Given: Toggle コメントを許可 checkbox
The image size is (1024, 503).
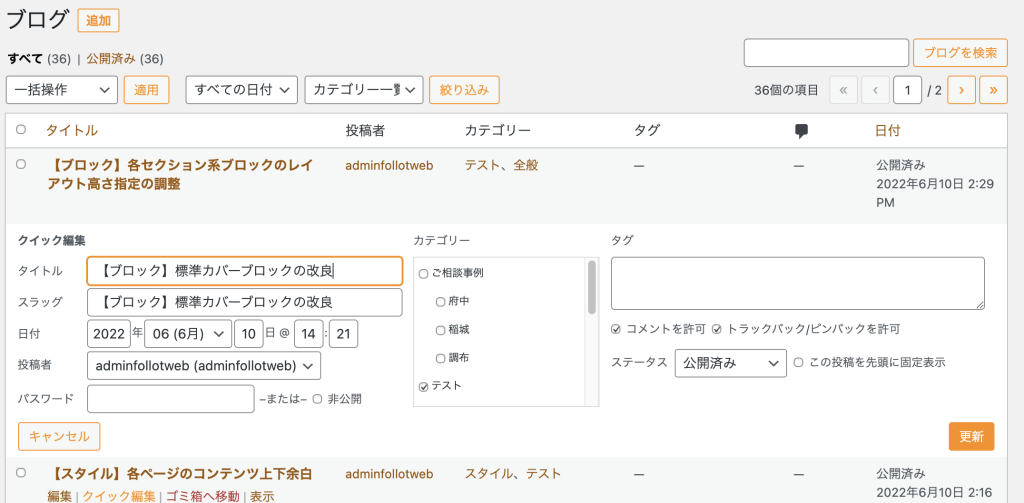Looking at the screenshot, I should [616, 329].
